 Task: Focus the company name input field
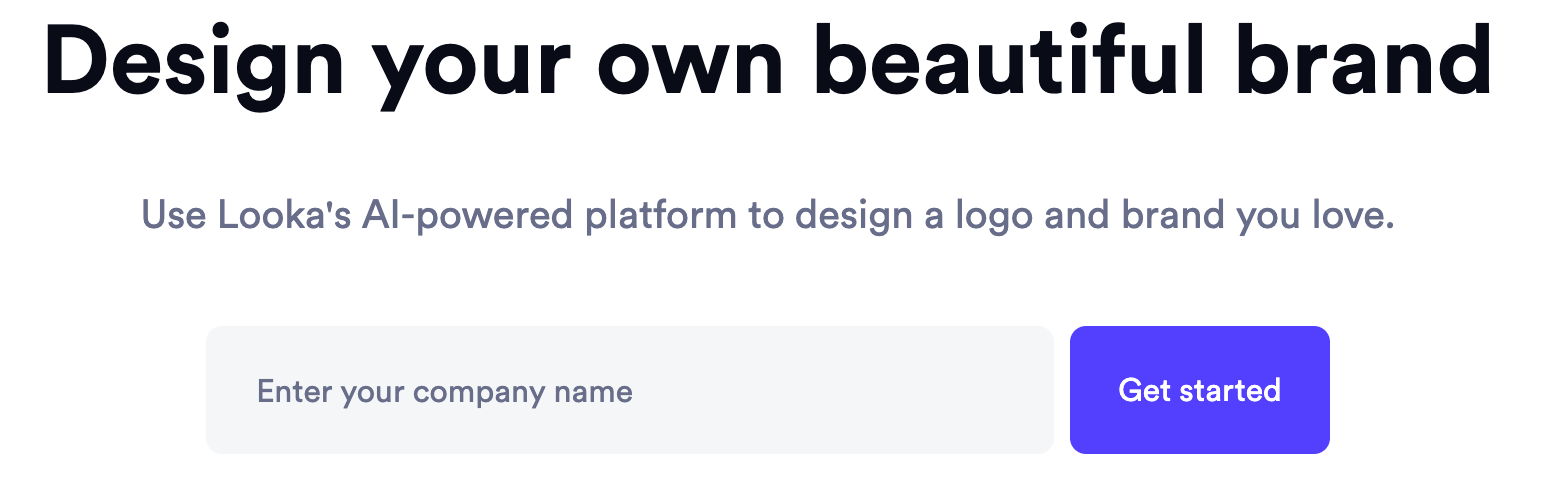point(629,390)
